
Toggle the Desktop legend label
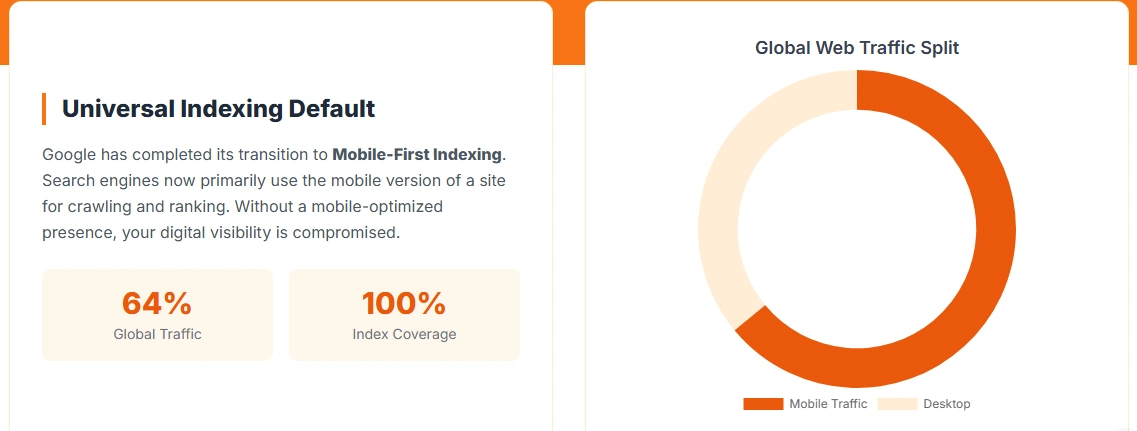(x=946, y=404)
